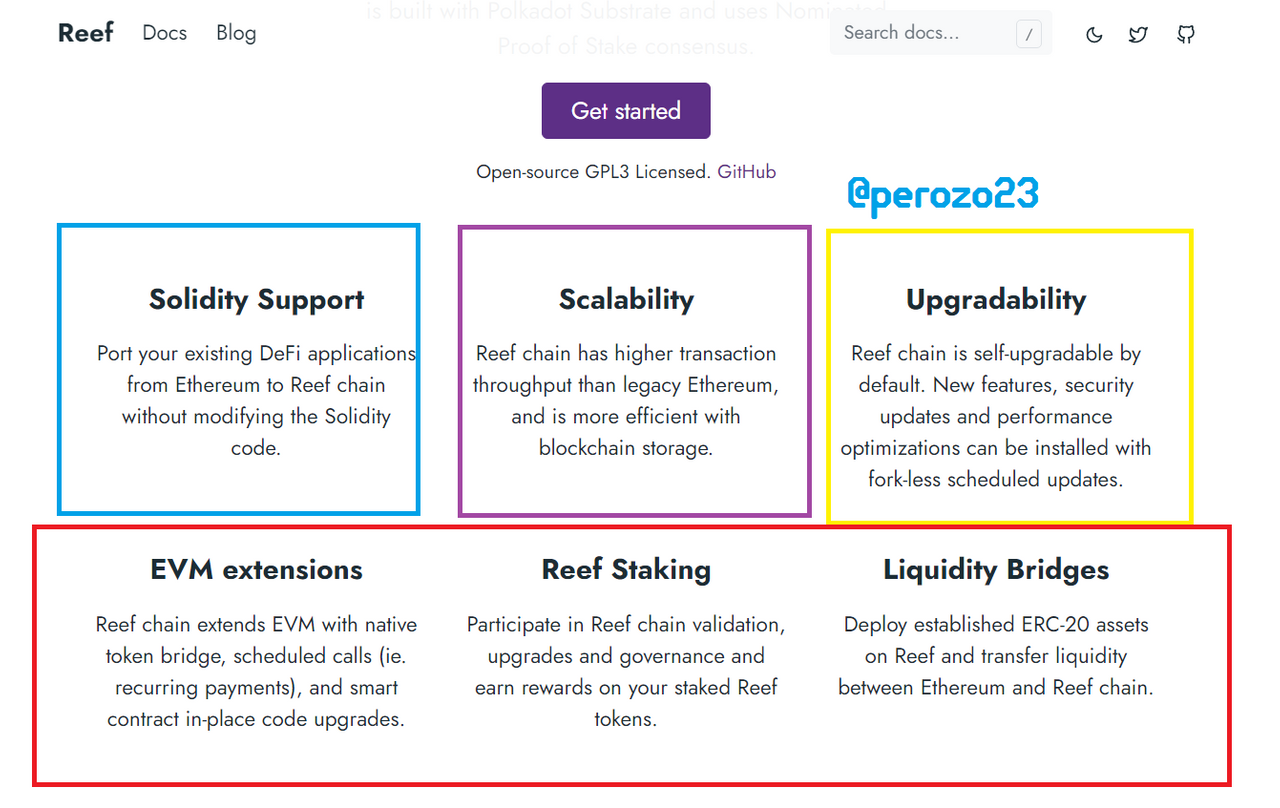Click the fork-less scheduled updates description
The image size is (1280, 808).
(x=996, y=417)
